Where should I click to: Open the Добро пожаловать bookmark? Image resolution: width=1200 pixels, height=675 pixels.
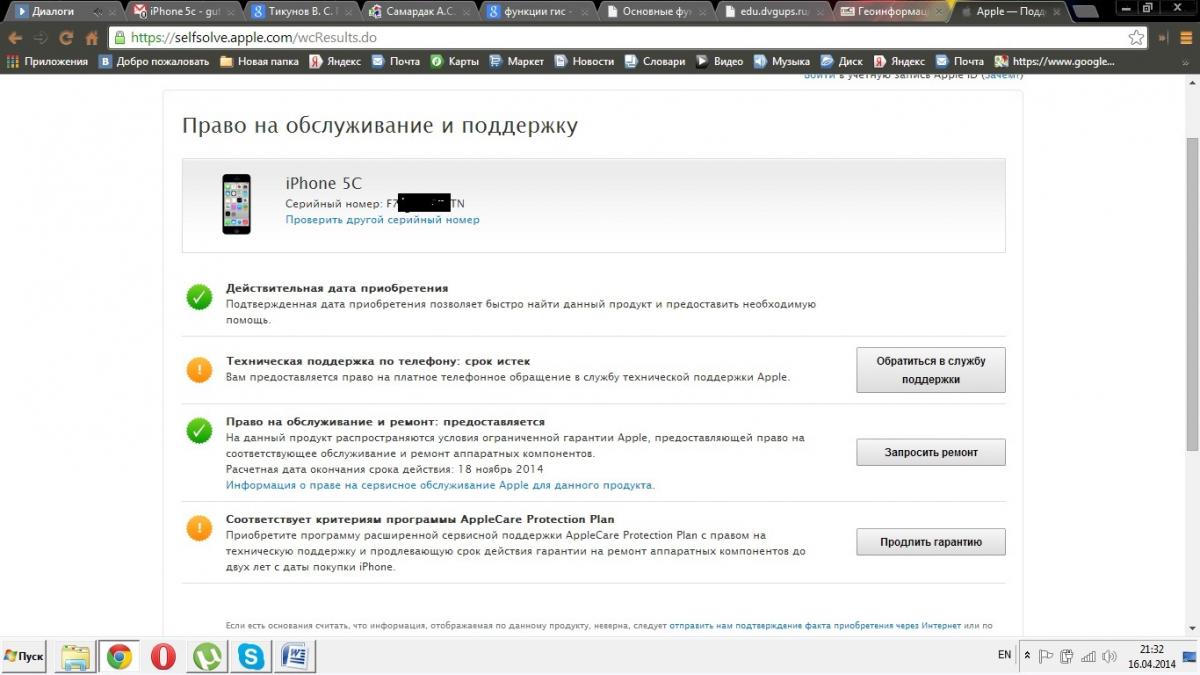pyautogui.click(x=155, y=61)
